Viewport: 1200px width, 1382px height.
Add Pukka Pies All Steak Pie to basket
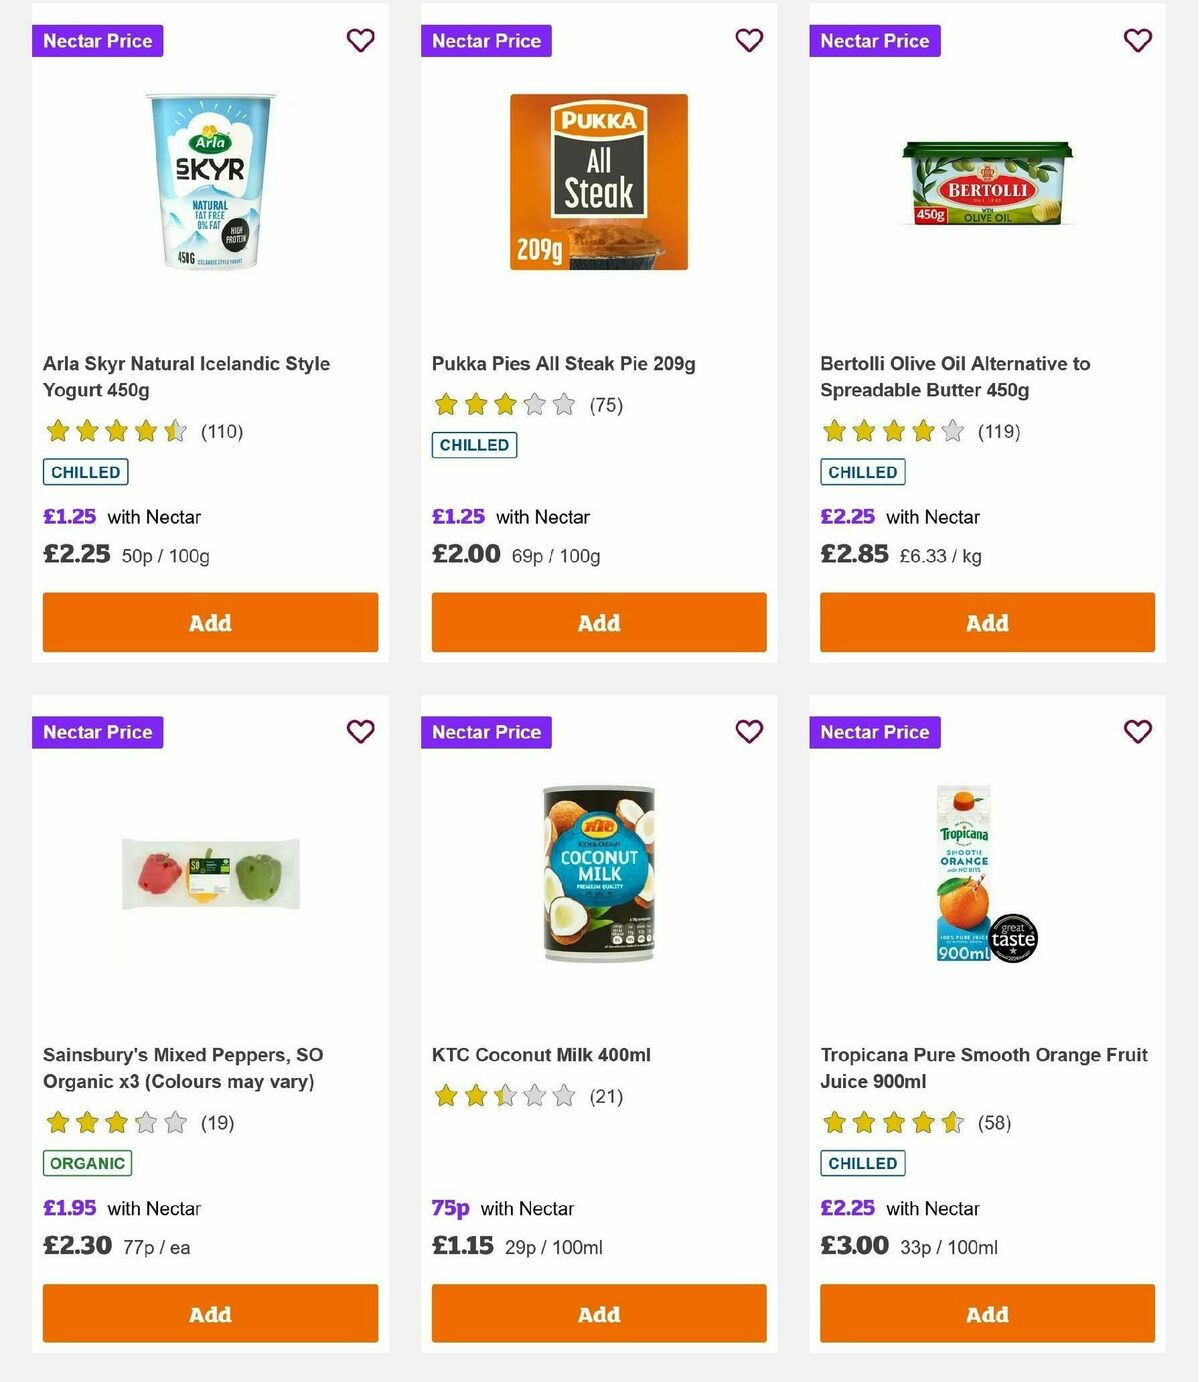(598, 622)
